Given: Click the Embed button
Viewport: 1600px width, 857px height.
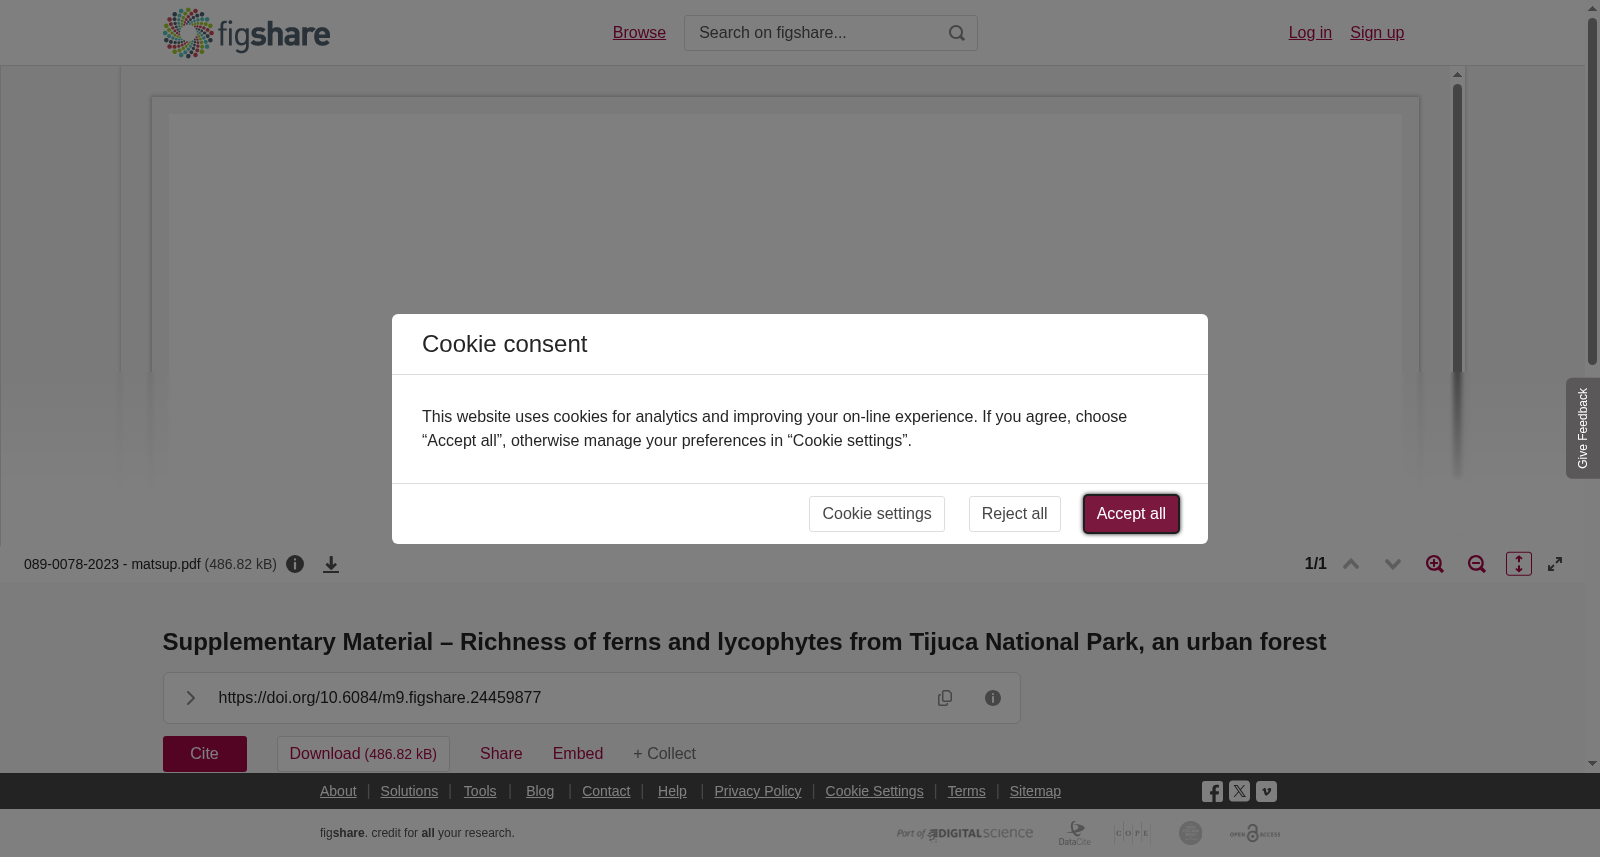Looking at the screenshot, I should (578, 754).
